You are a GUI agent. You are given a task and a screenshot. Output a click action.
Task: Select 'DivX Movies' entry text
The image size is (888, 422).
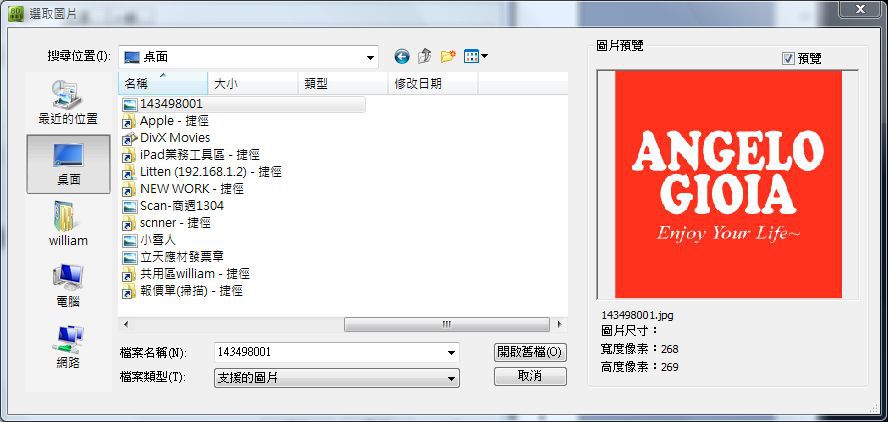pos(175,138)
